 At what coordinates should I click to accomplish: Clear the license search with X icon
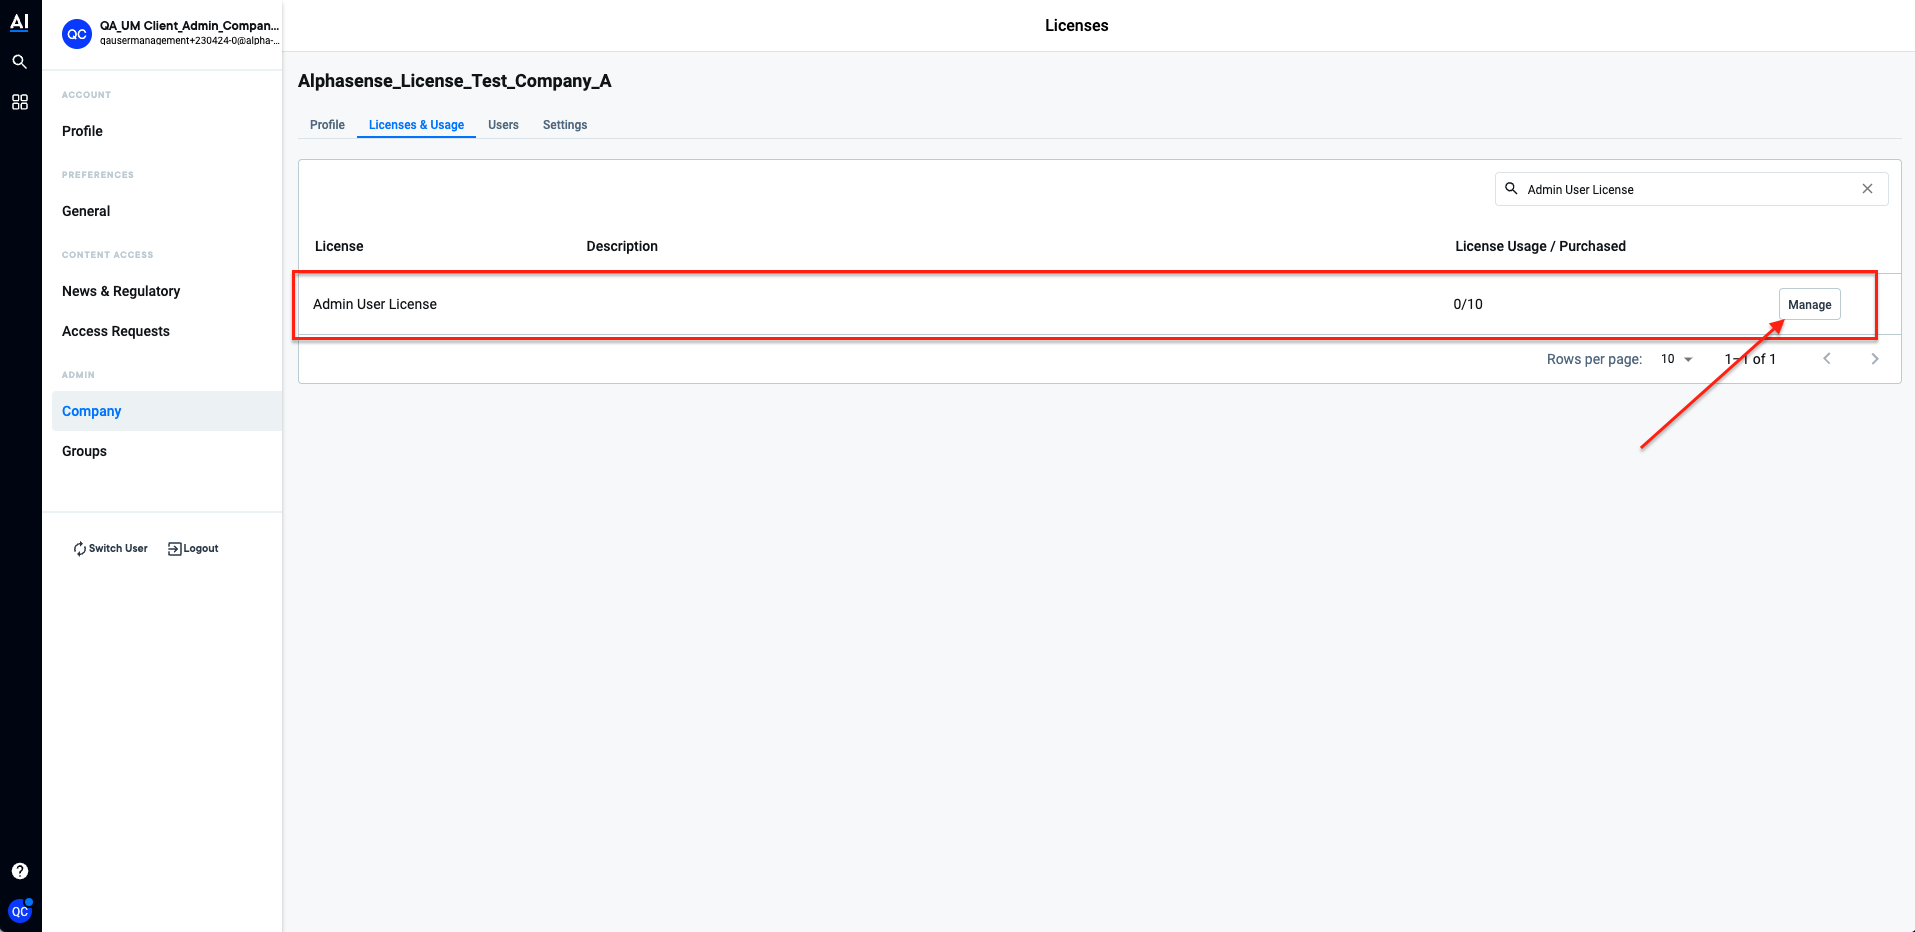(1867, 189)
